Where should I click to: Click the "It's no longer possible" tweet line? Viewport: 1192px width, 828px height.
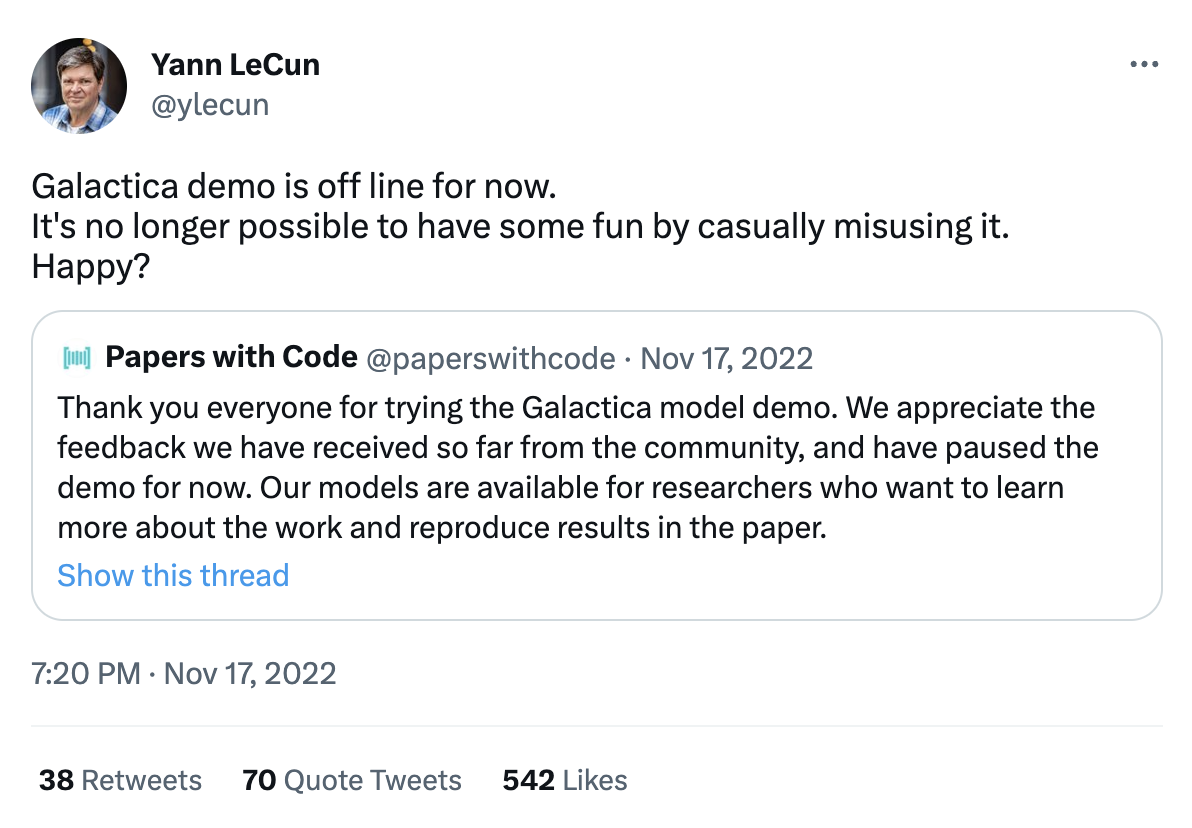(x=520, y=227)
